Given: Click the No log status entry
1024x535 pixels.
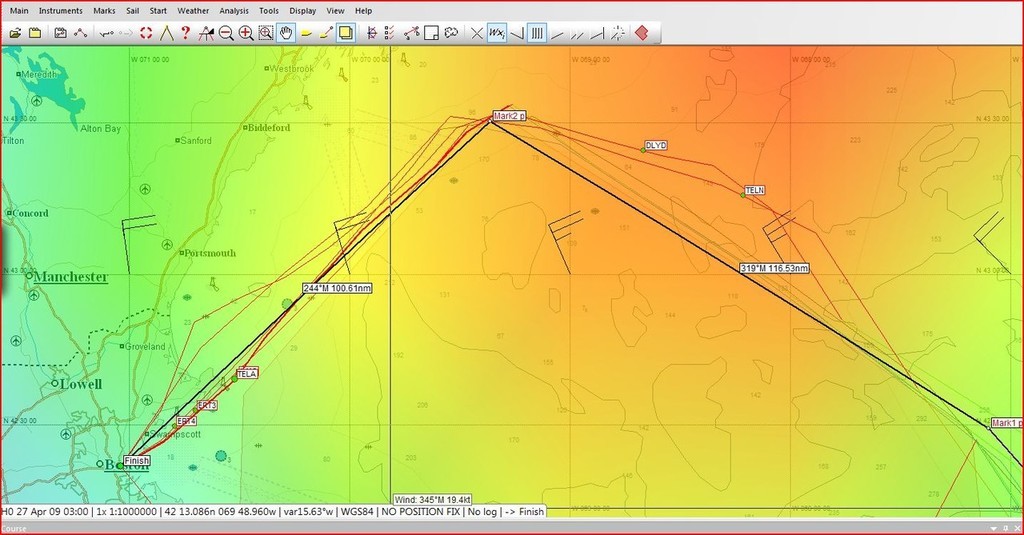Looking at the screenshot, I should tap(482, 511).
